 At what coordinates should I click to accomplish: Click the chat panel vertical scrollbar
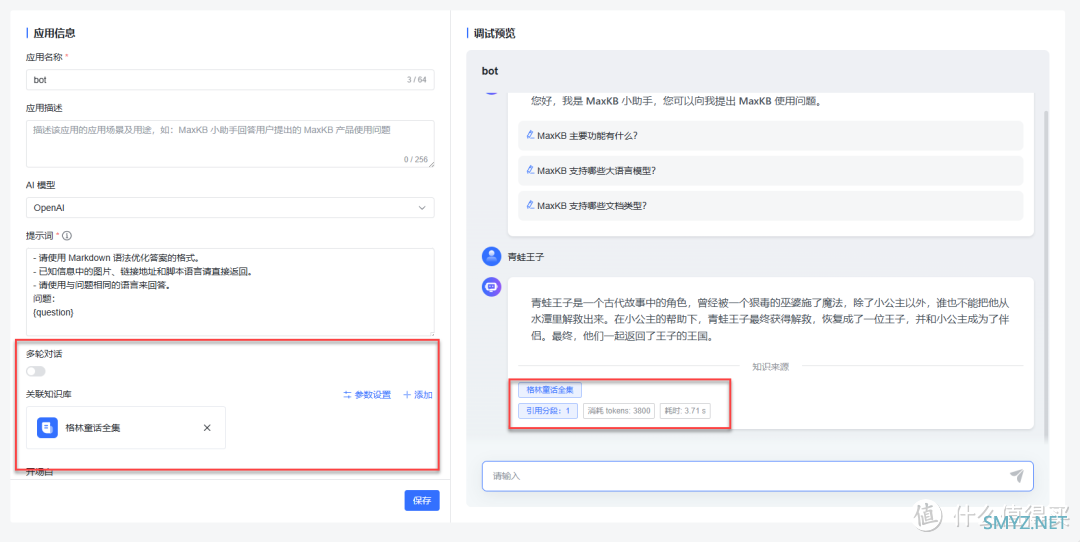[1046, 275]
